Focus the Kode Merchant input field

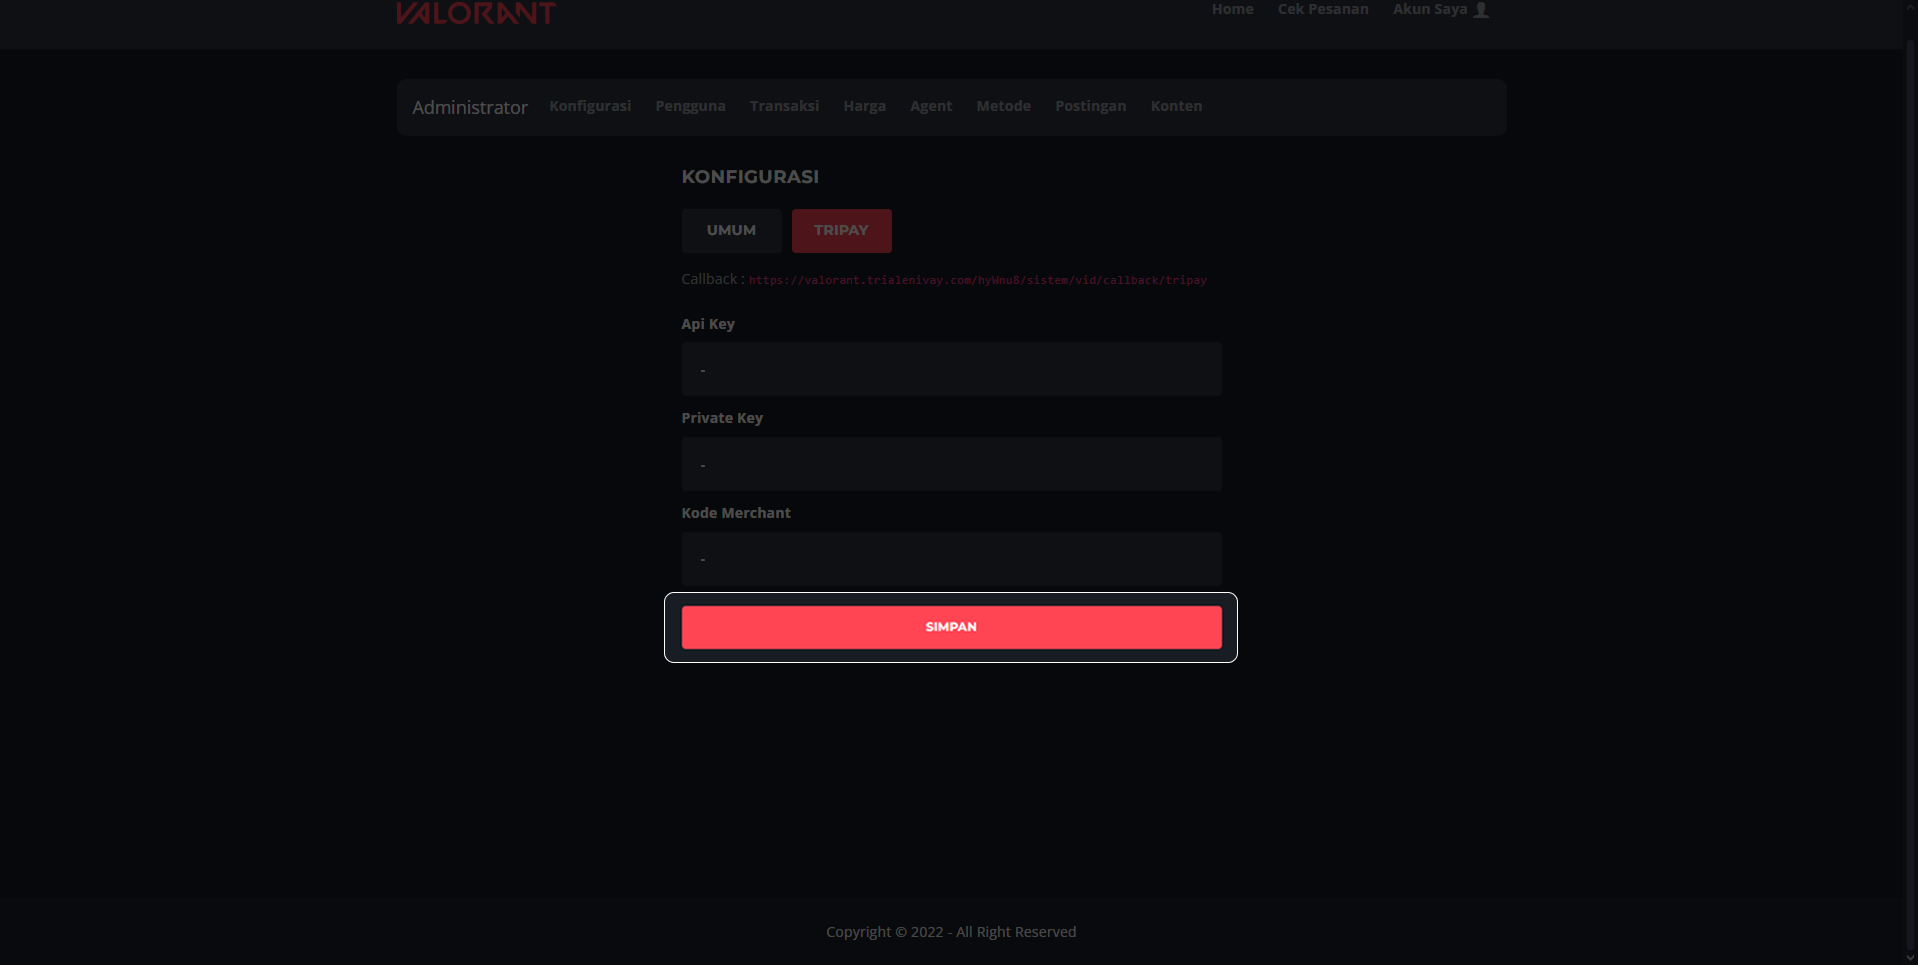coord(951,559)
